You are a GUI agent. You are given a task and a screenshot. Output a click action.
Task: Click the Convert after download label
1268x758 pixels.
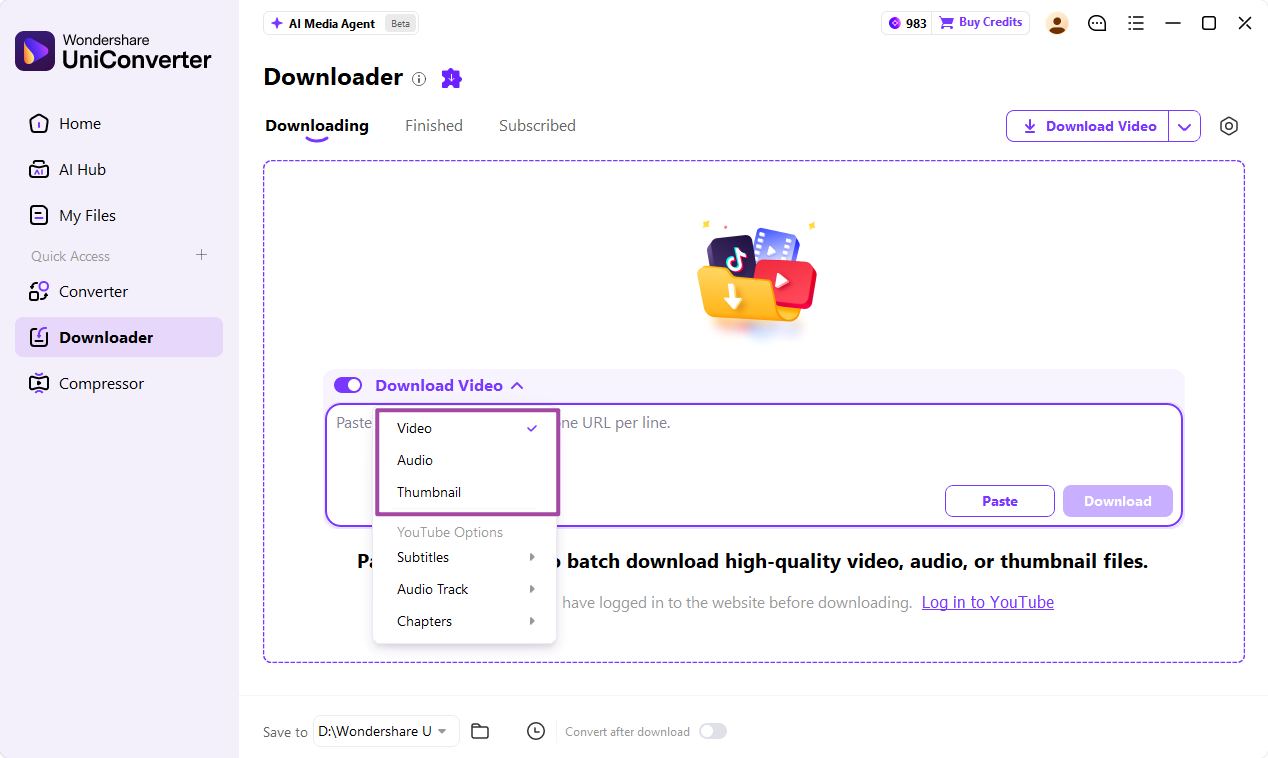click(x=627, y=732)
